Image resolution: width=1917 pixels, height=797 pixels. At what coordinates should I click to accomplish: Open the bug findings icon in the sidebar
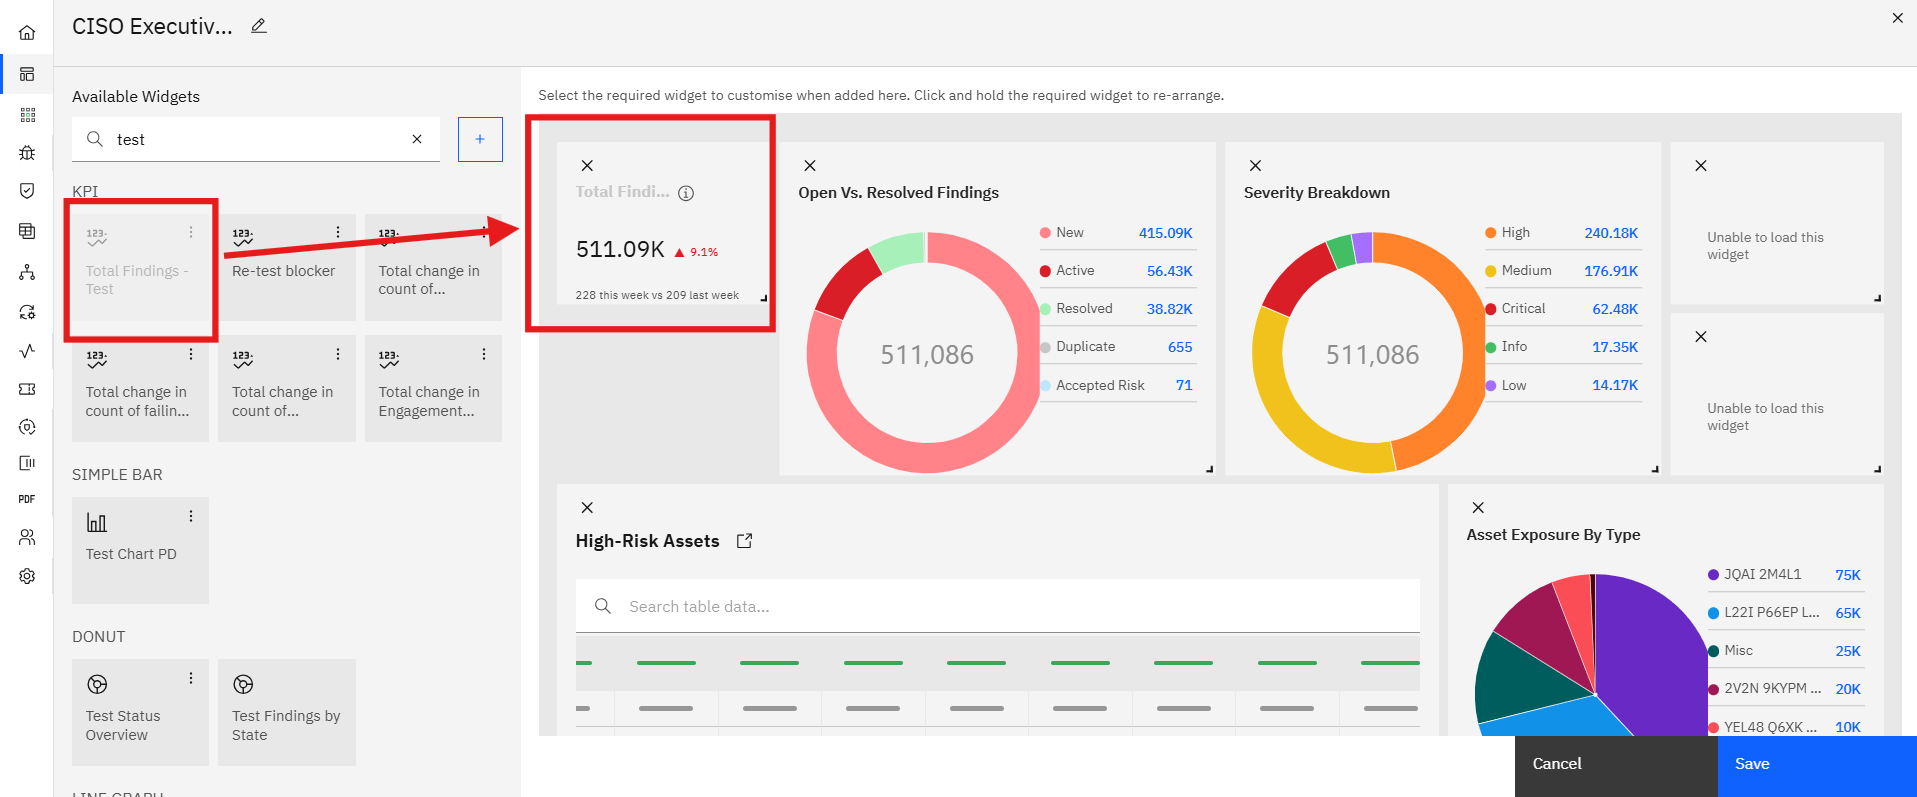27,153
